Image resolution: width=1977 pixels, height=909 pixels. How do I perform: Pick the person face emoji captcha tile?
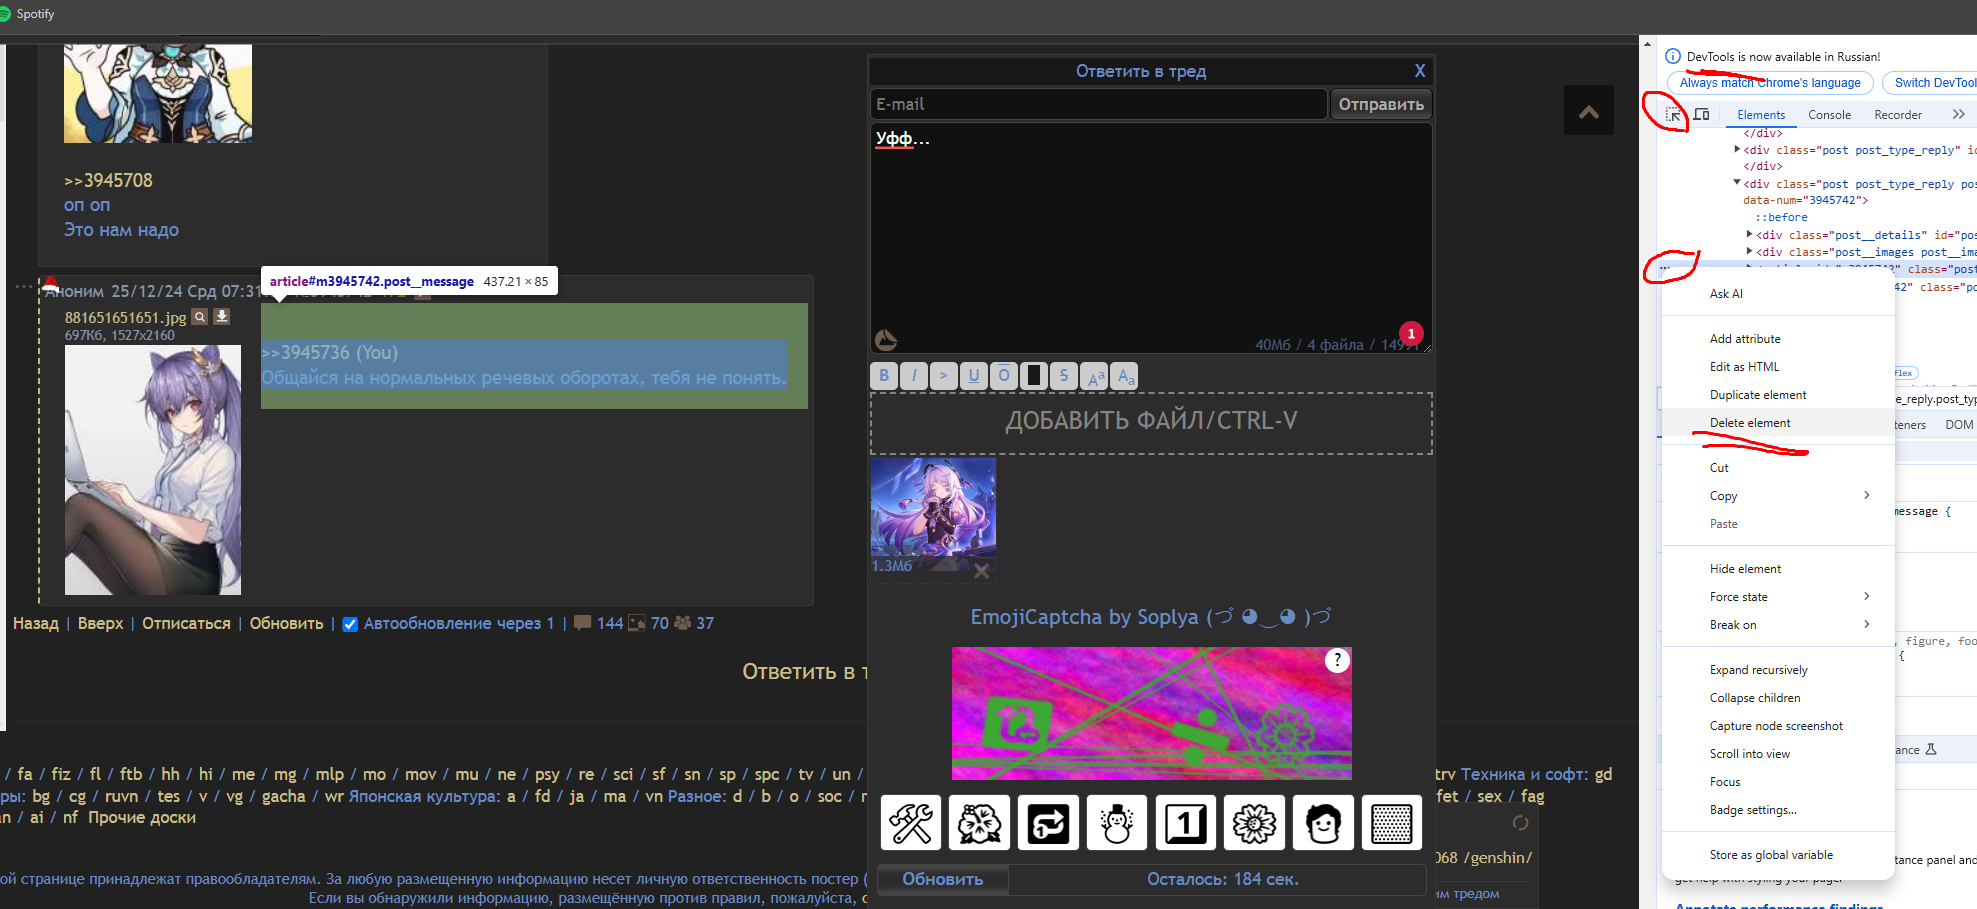[1323, 823]
